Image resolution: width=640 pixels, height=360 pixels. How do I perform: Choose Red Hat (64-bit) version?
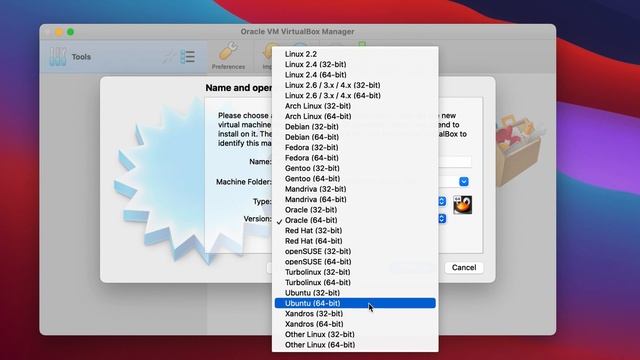(x=355, y=241)
